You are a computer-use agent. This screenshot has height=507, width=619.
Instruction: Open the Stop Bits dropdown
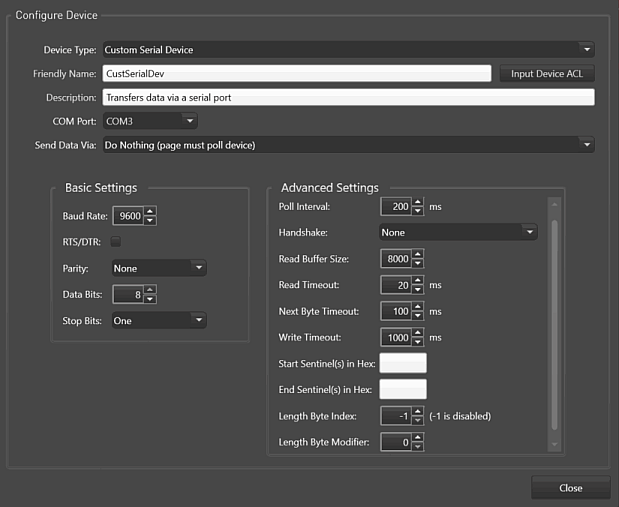click(x=159, y=321)
